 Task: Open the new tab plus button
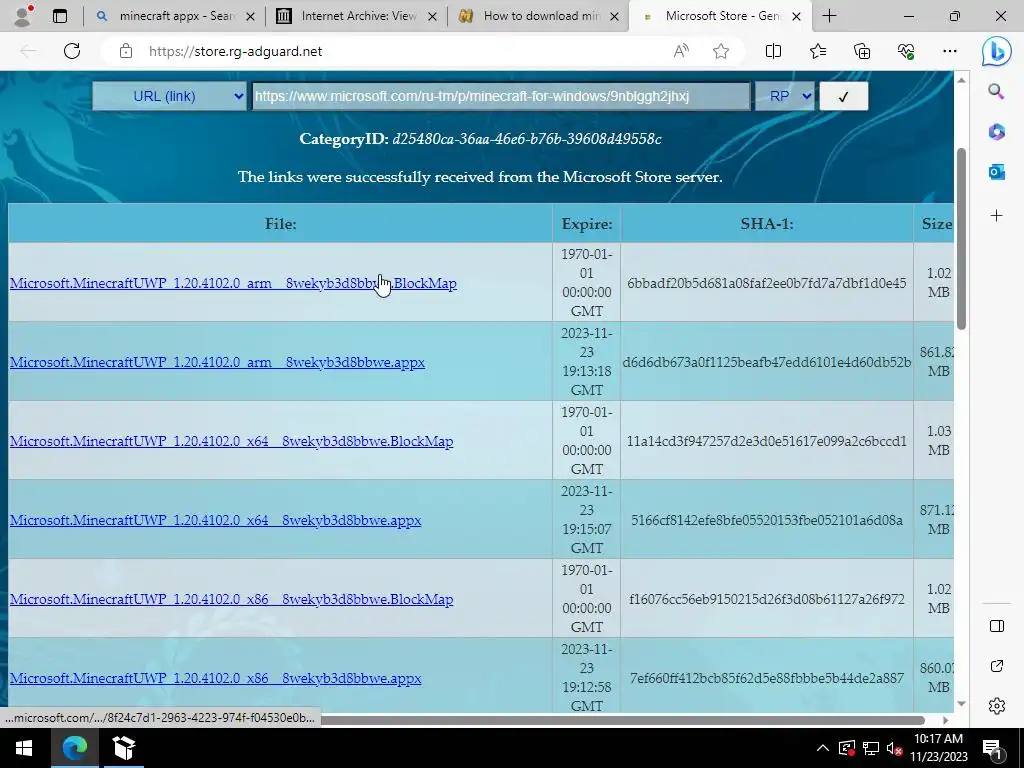(829, 16)
